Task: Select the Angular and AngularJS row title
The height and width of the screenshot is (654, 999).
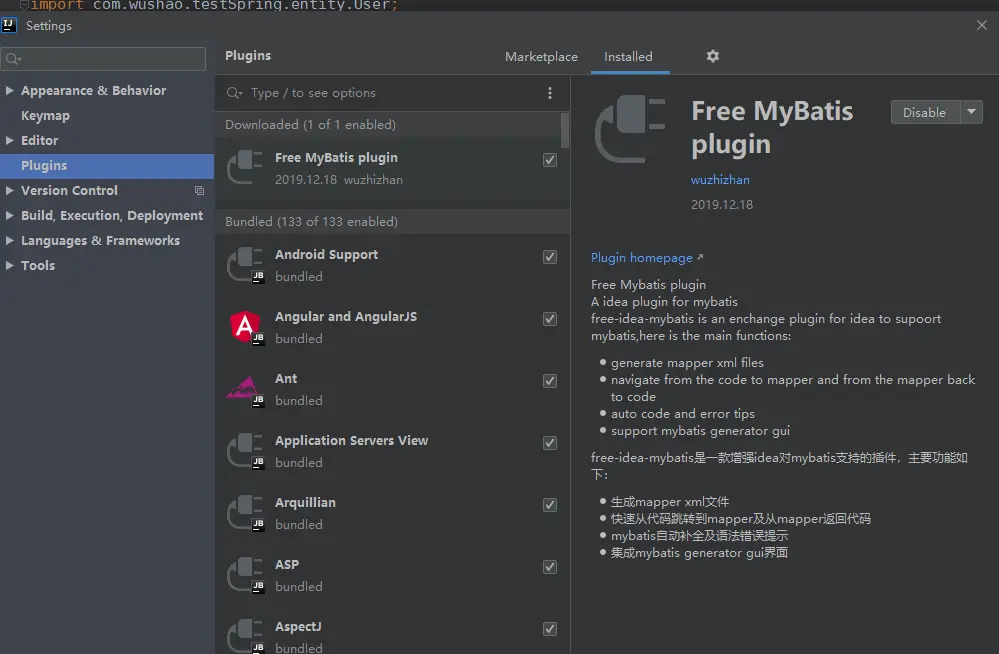Action: click(x=346, y=317)
